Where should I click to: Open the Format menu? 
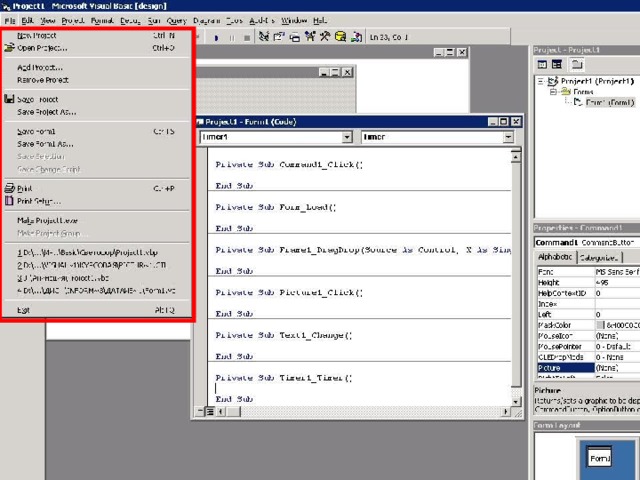(x=102, y=20)
